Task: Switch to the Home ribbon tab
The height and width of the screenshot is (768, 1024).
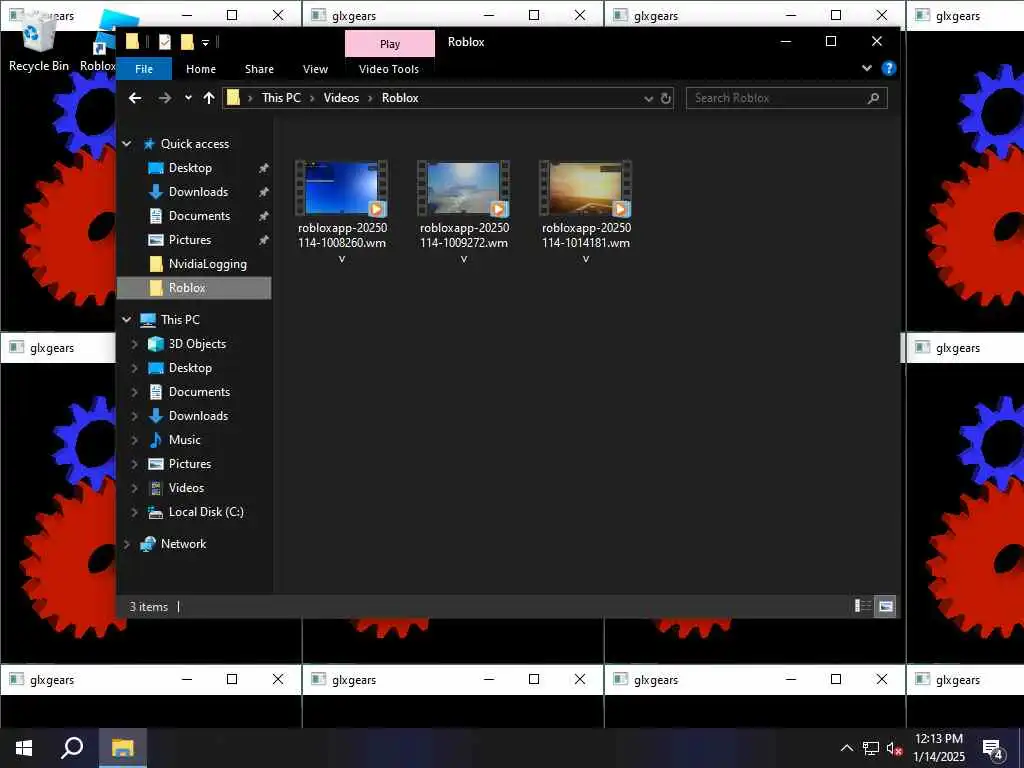Action: pos(200,69)
